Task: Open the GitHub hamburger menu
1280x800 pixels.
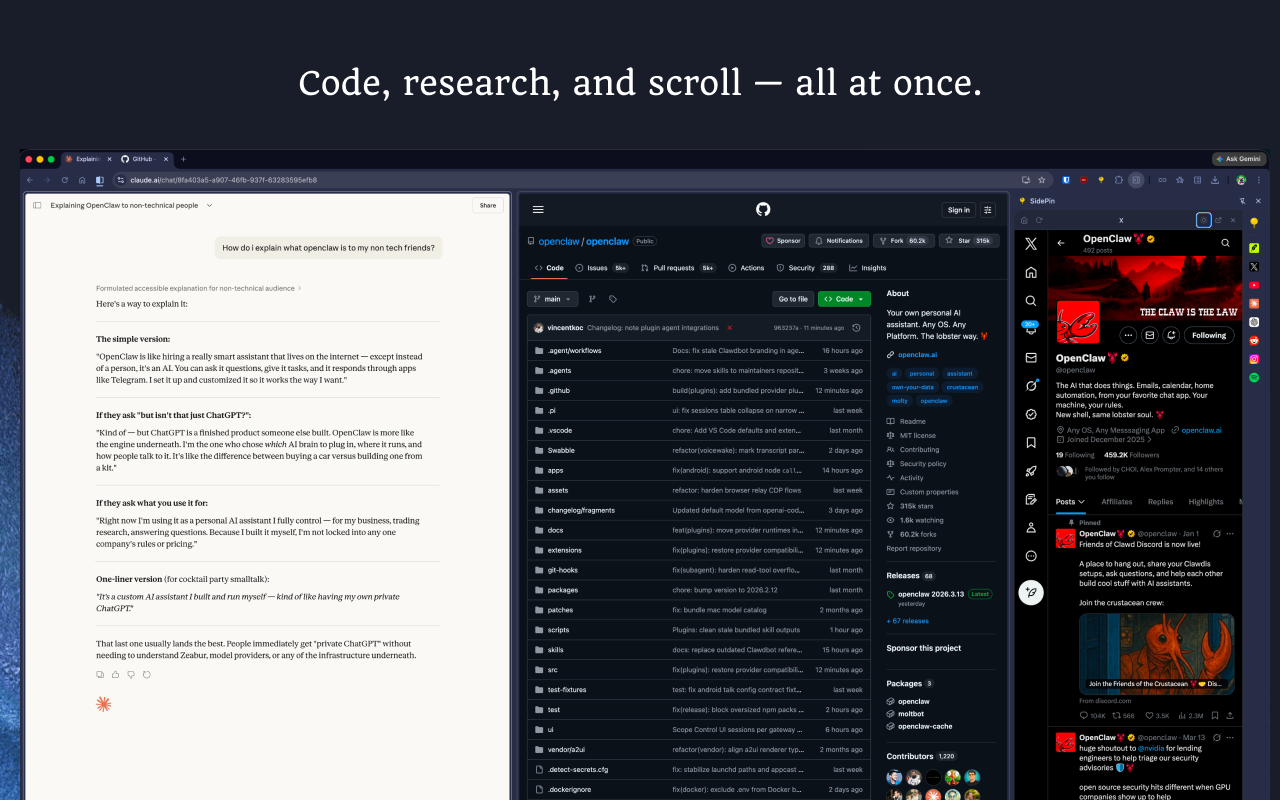Action: pos(538,210)
